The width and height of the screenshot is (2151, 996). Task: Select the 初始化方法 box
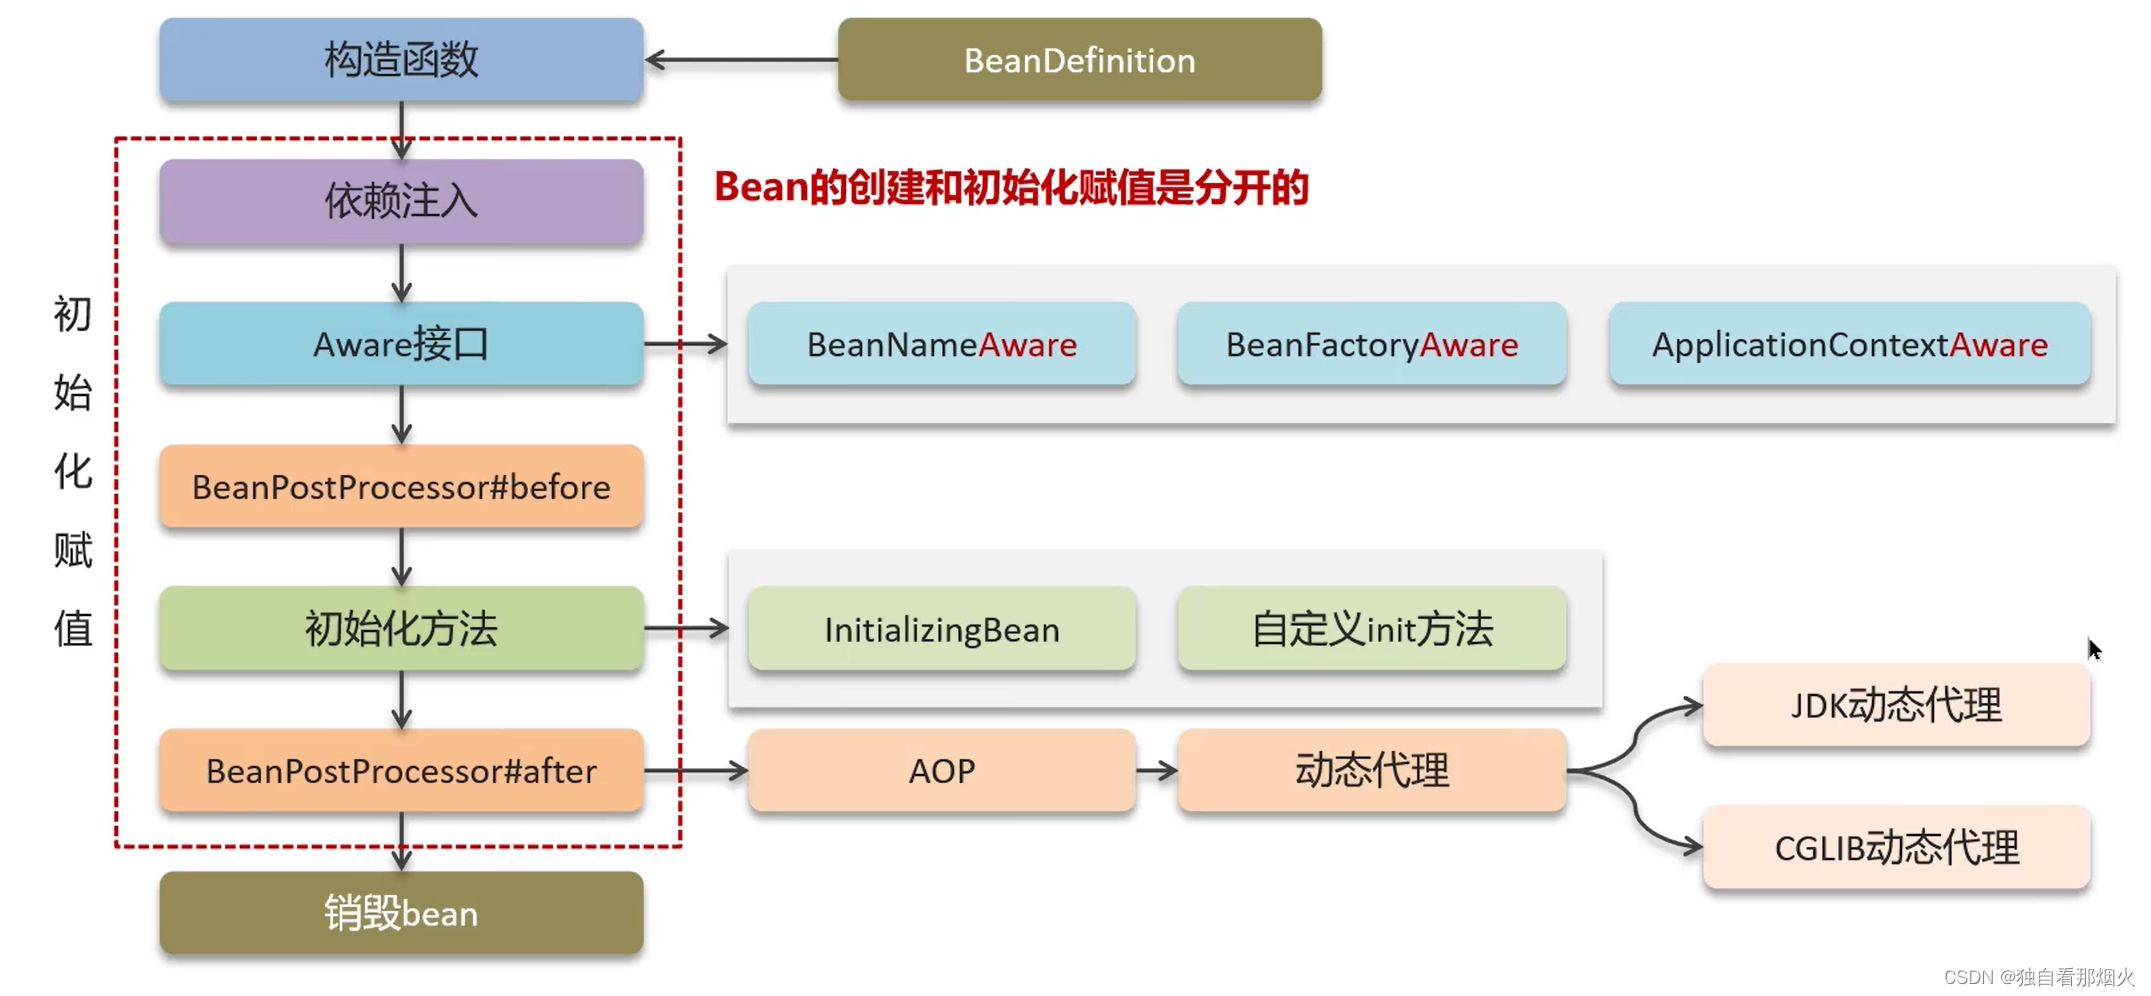(401, 629)
